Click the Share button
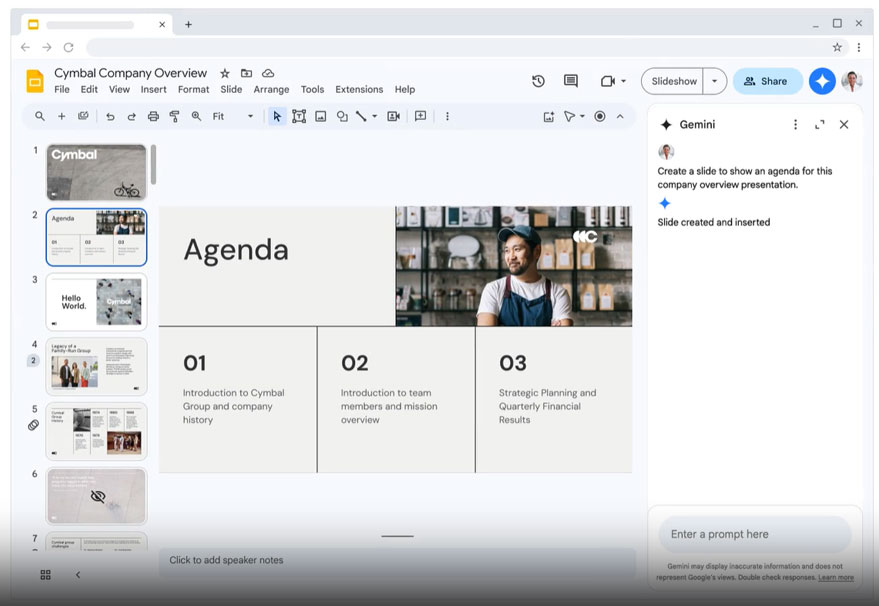Image resolution: width=879 pixels, height=606 pixels. coord(766,81)
